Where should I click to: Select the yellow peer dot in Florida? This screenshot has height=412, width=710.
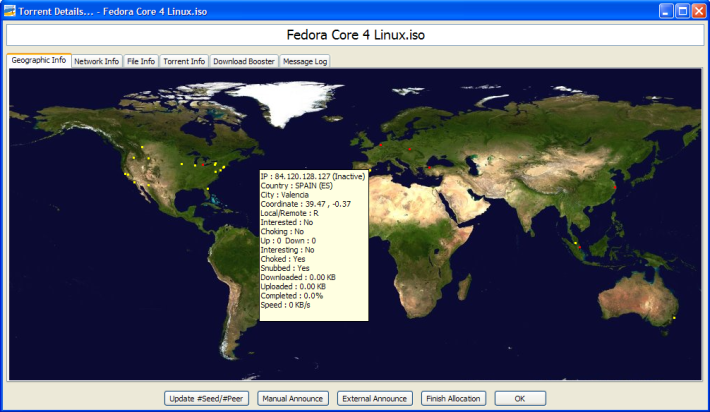208,189
